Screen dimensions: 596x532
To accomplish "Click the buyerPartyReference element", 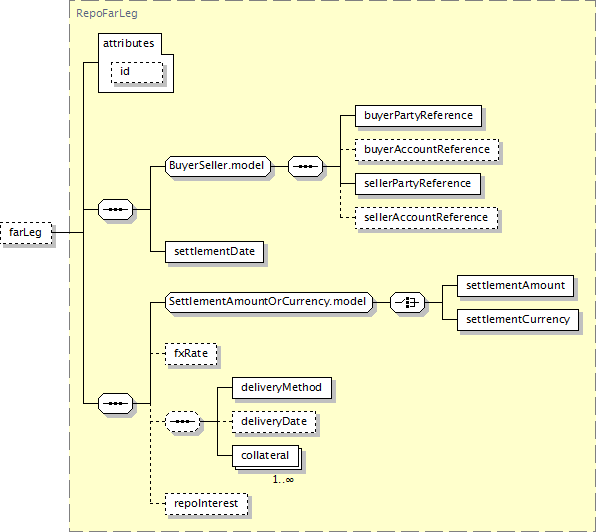I will coord(418,116).
